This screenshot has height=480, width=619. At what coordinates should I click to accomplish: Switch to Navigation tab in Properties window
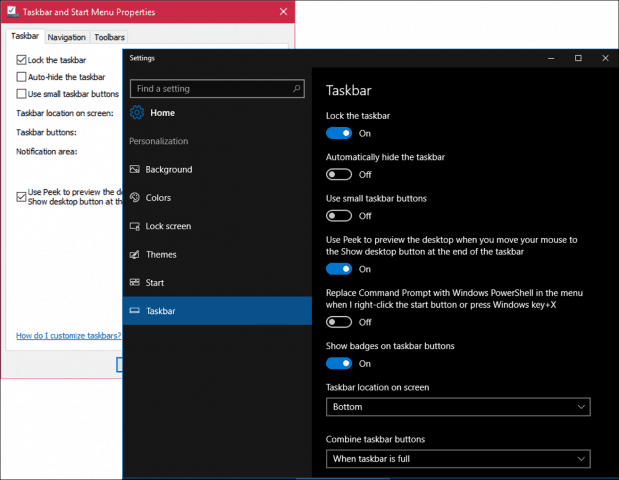67,38
